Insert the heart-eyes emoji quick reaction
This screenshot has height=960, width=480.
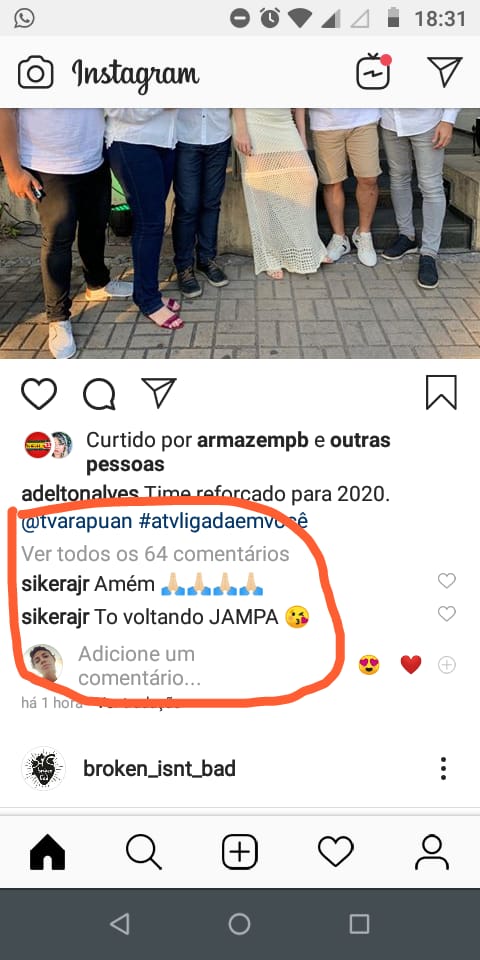(369, 665)
